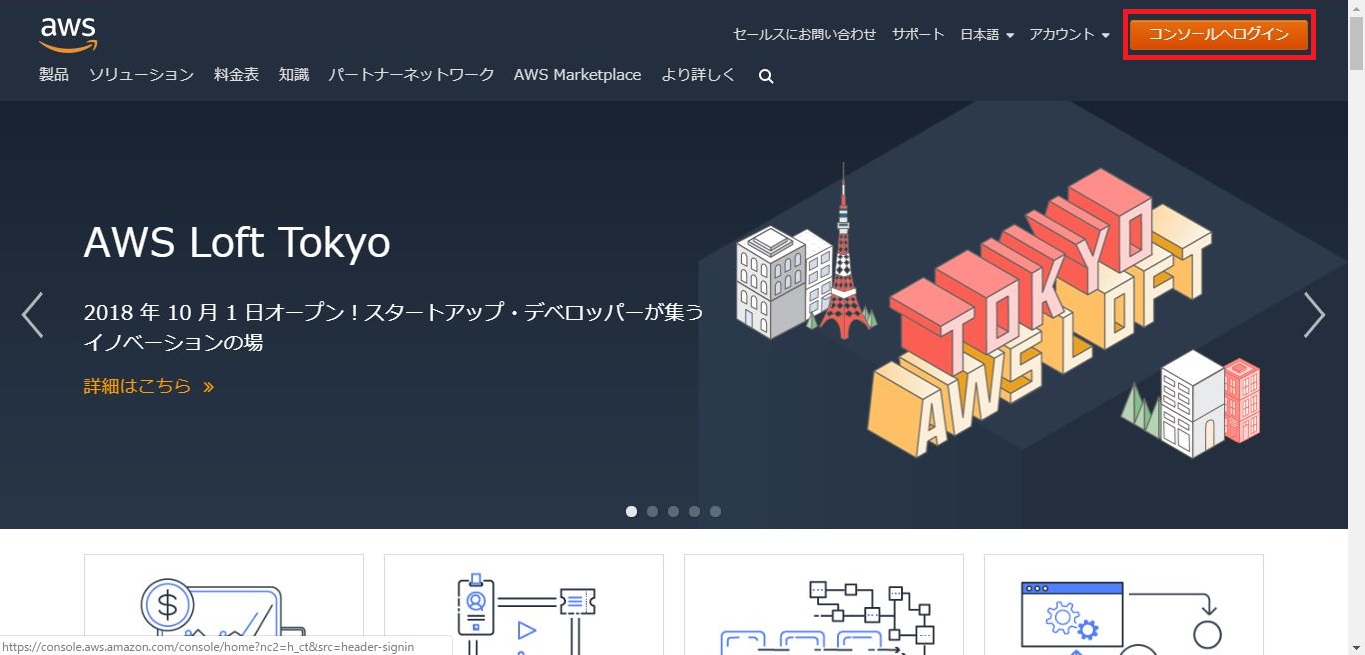Open the 製品 menu
The height and width of the screenshot is (655, 1365).
(x=54, y=75)
